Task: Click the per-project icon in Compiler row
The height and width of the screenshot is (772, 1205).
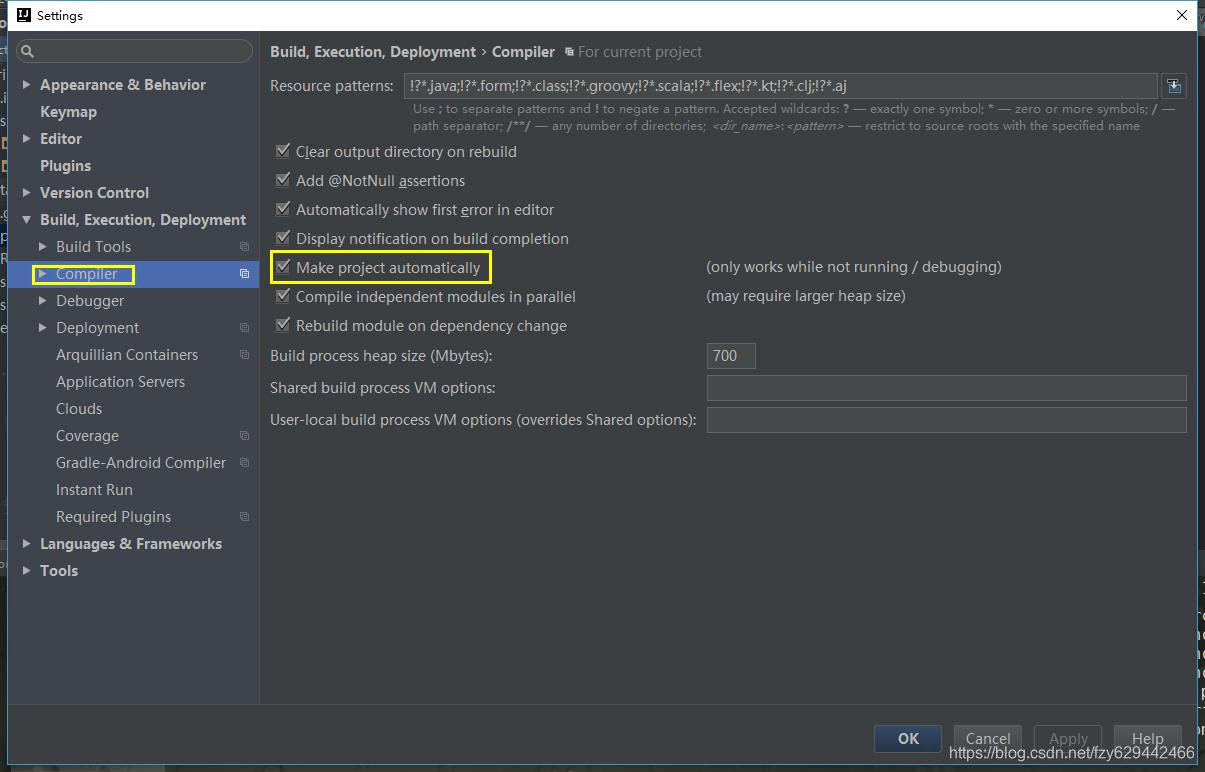Action: (x=244, y=274)
